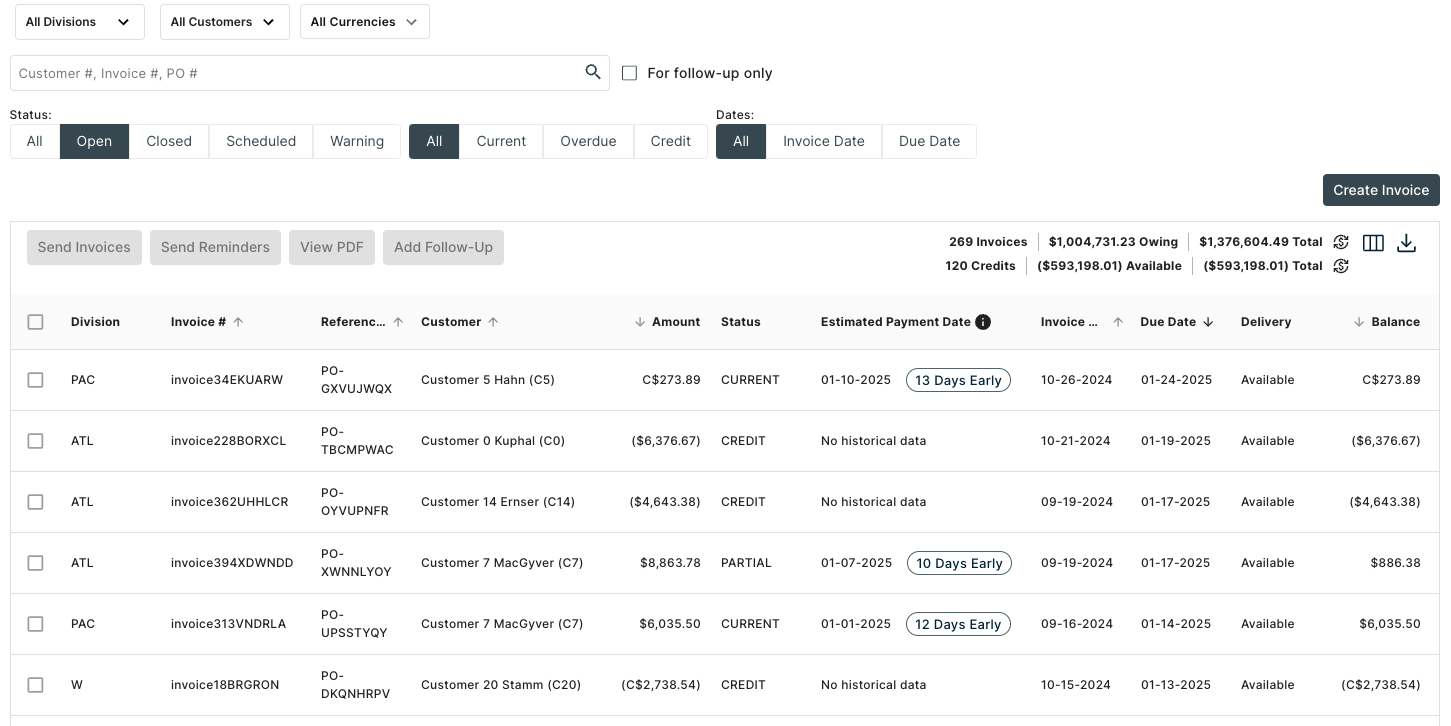Sort by Due Date arrow

1208,322
